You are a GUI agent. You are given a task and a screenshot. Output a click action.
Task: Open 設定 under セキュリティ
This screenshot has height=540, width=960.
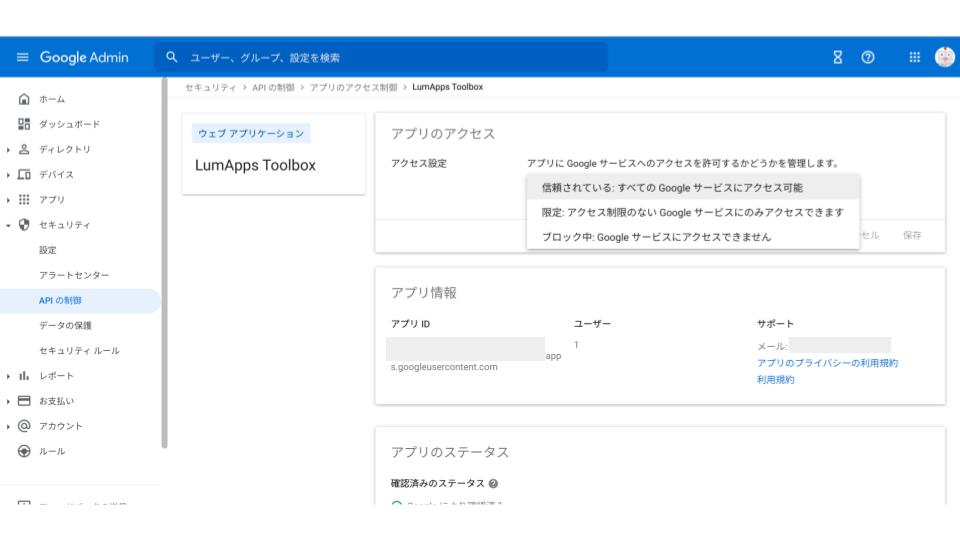pyautogui.click(x=48, y=250)
